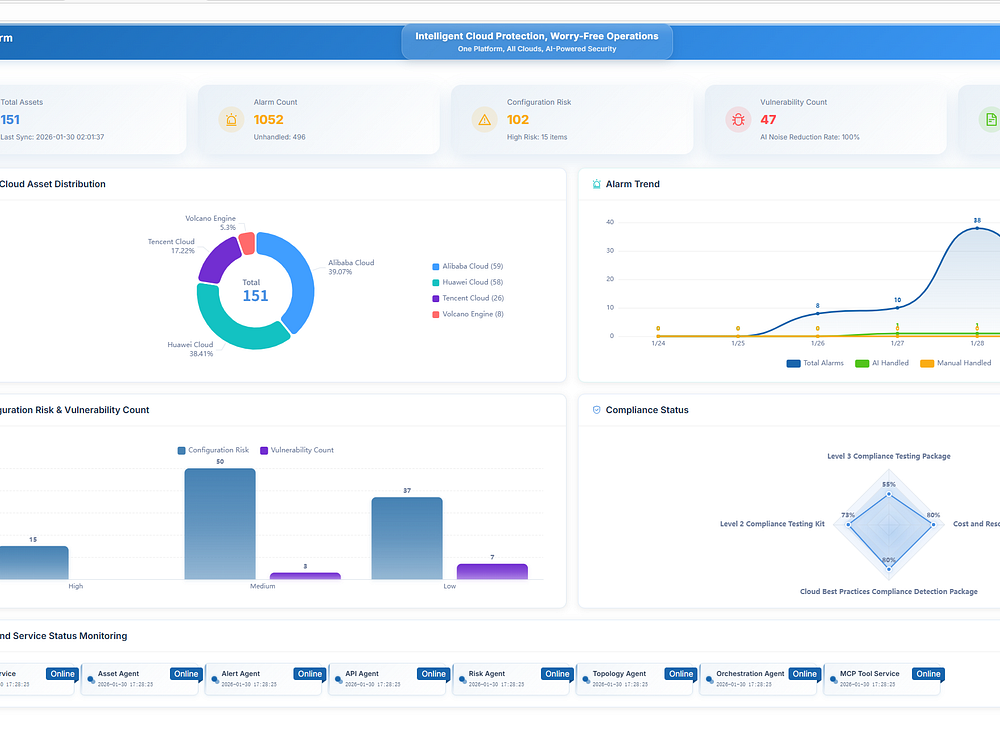Click the MCP Tool Service status icon

[x=834, y=680]
